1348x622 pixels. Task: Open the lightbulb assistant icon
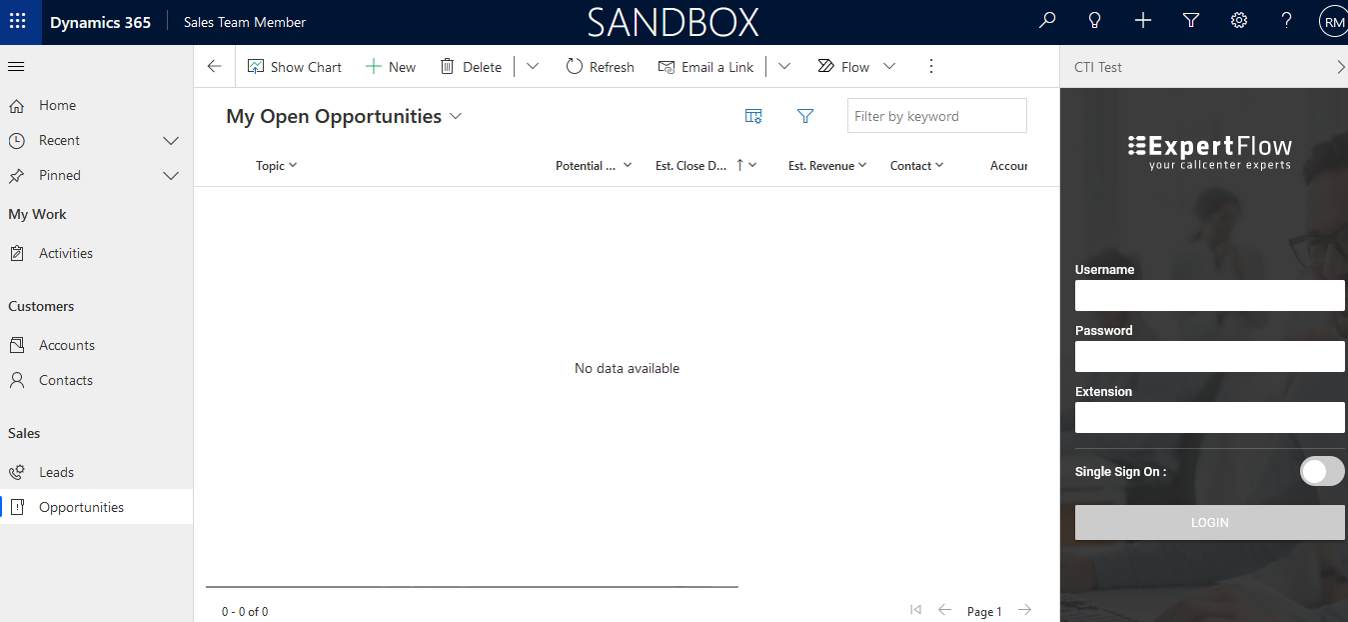click(x=1095, y=21)
